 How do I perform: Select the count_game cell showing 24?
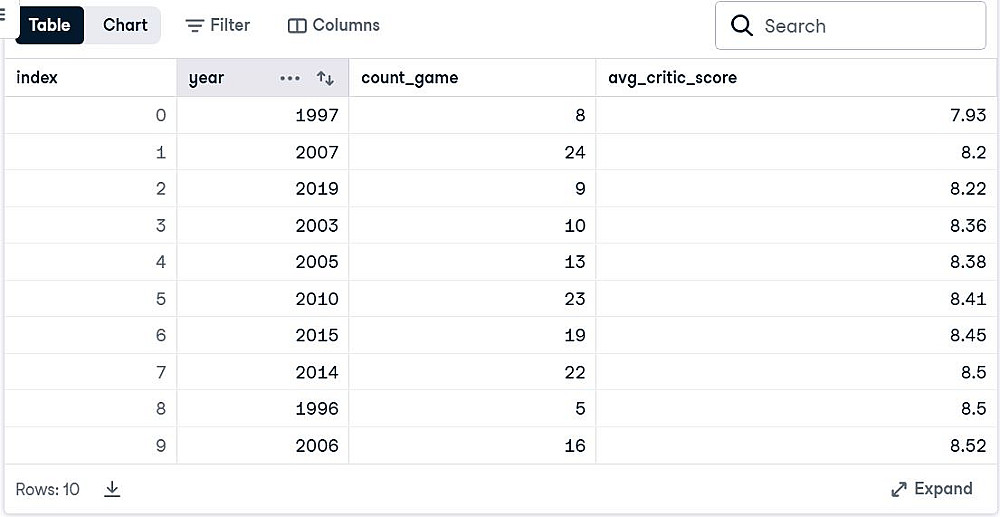574,153
